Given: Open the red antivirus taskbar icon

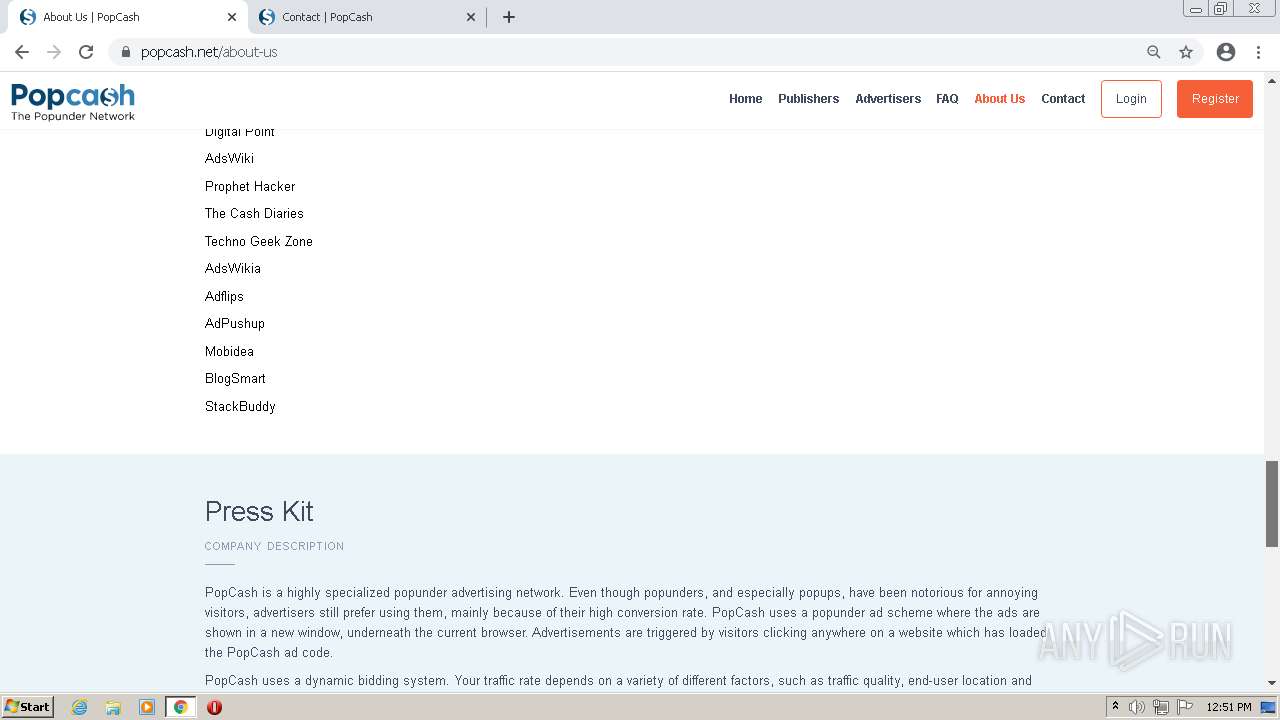Looking at the screenshot, I should [x=214, y=707].
